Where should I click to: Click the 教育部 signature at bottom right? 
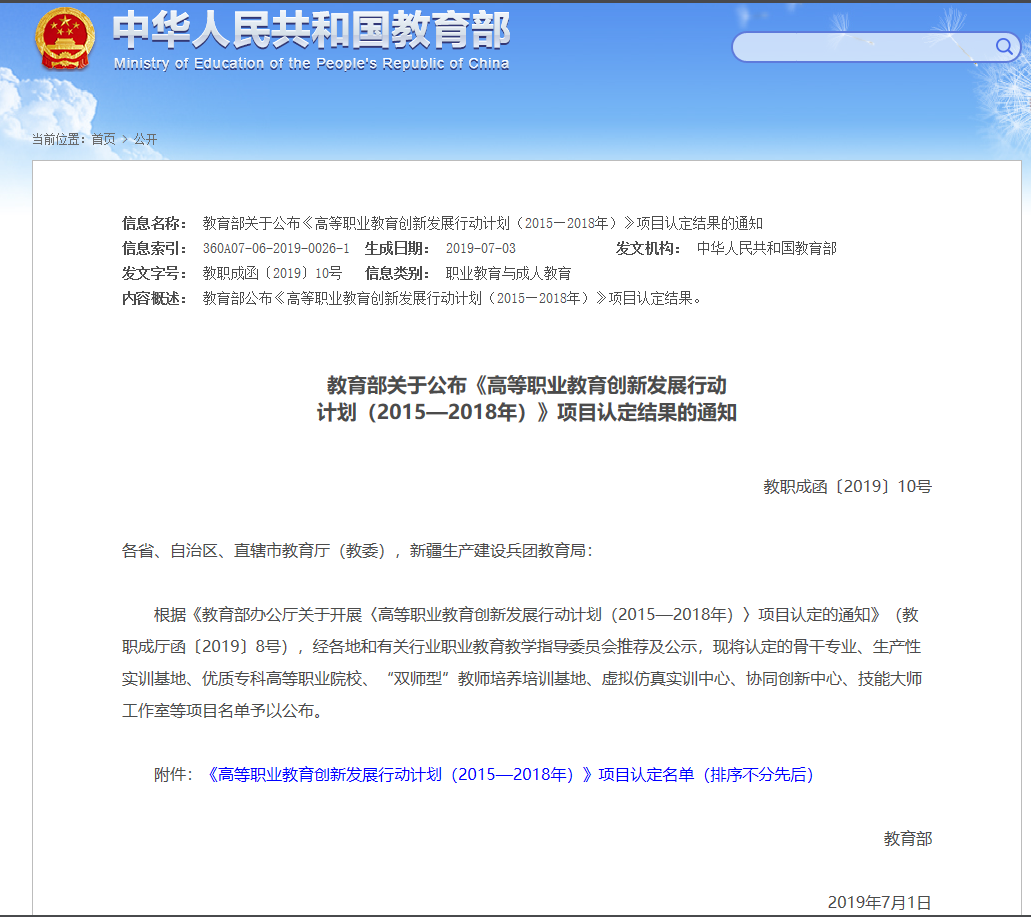click(x=907, y=839)
